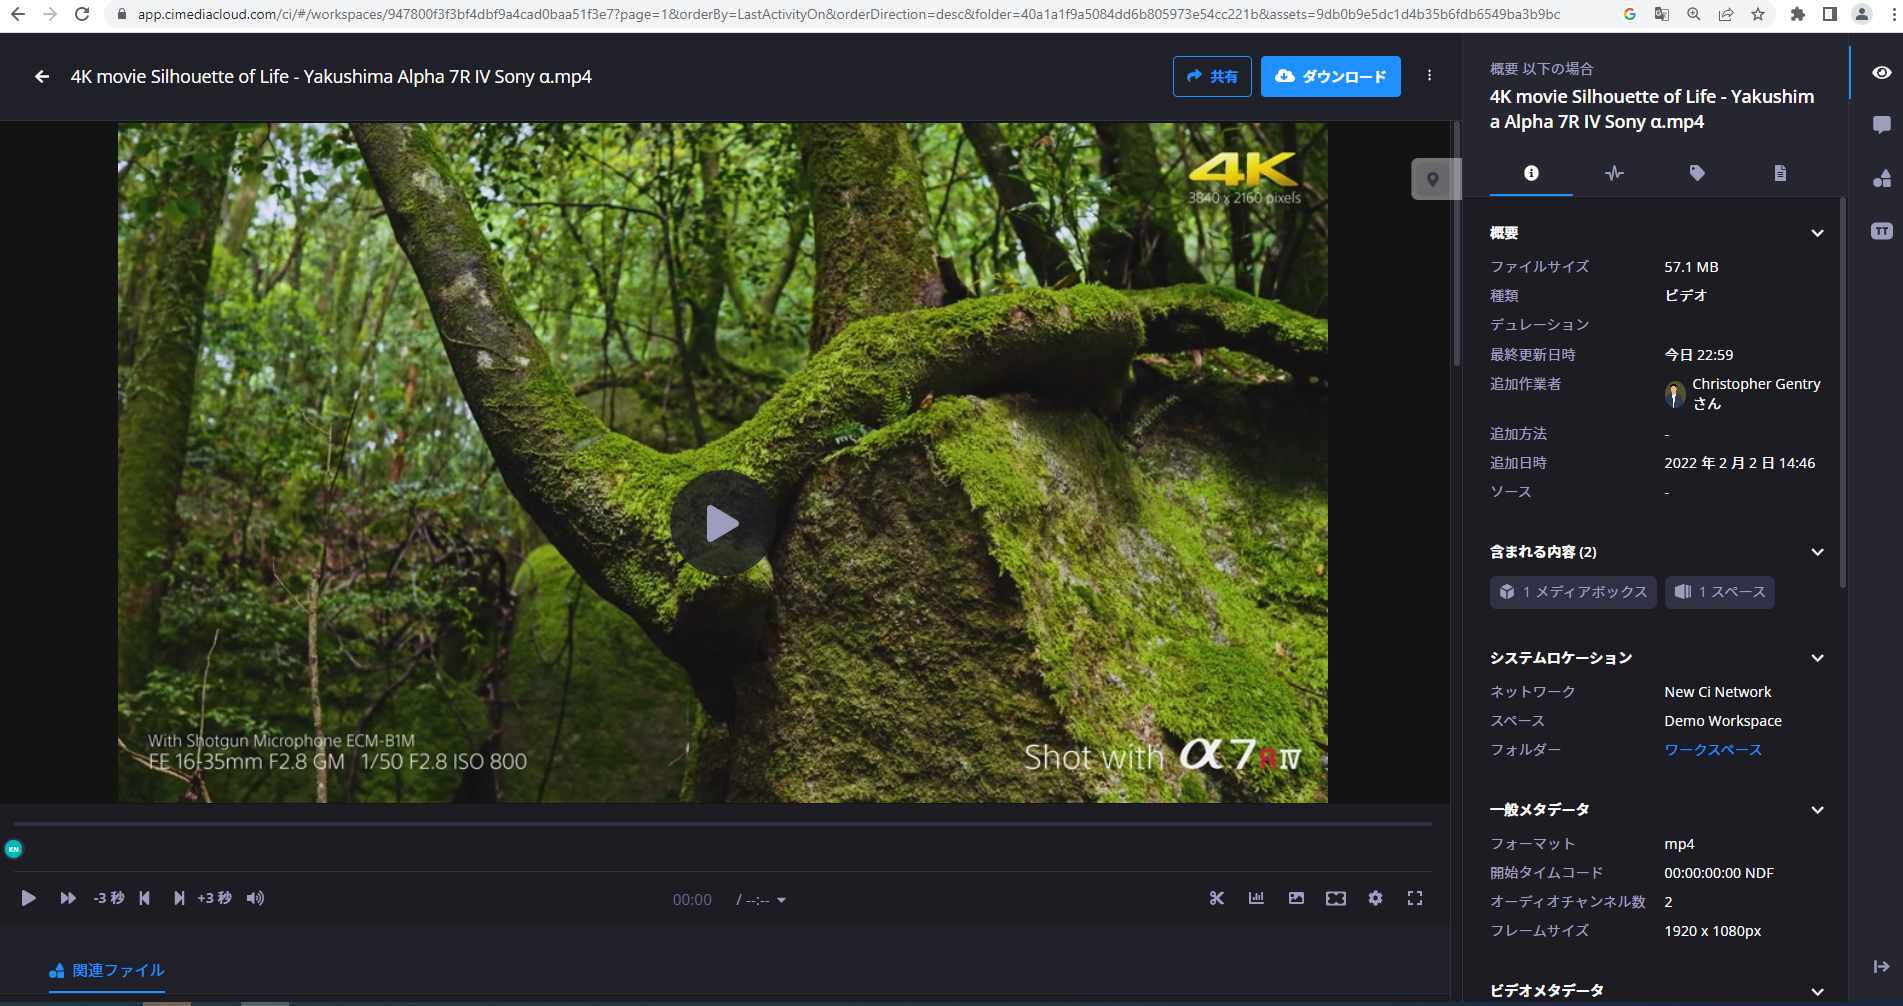Toggle the eye overview panel icon
Screen dimensions: 1903x1006
click(x=1881, y=73)
